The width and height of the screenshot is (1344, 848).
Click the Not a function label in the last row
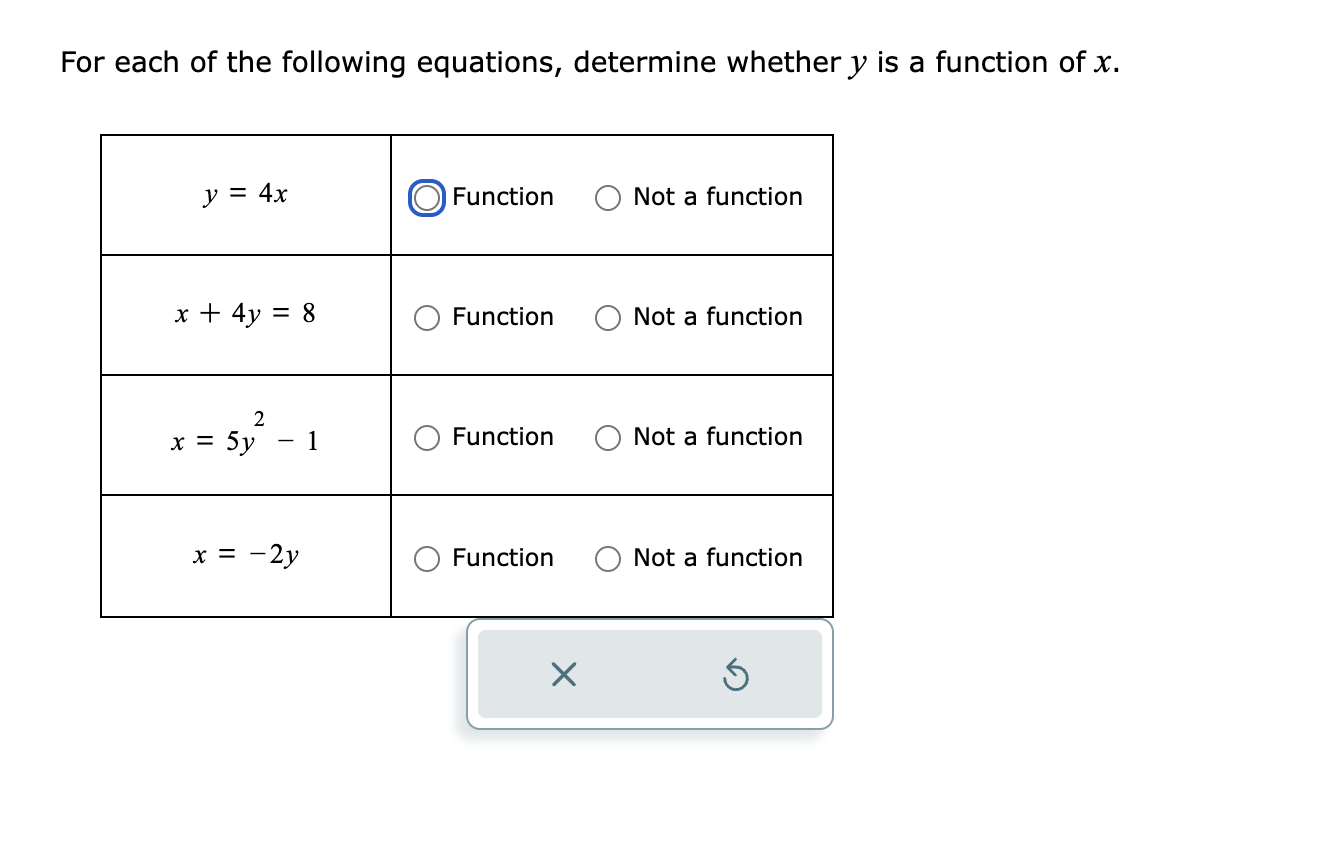click(x=717, y=558)
